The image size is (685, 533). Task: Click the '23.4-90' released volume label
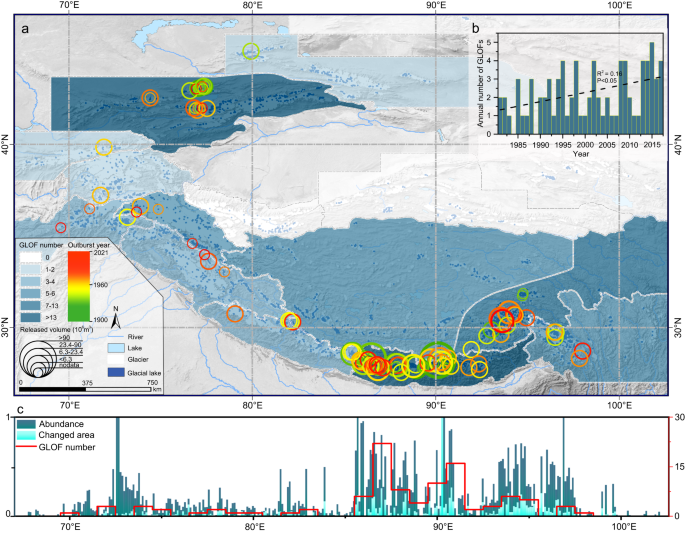(70, 345)
